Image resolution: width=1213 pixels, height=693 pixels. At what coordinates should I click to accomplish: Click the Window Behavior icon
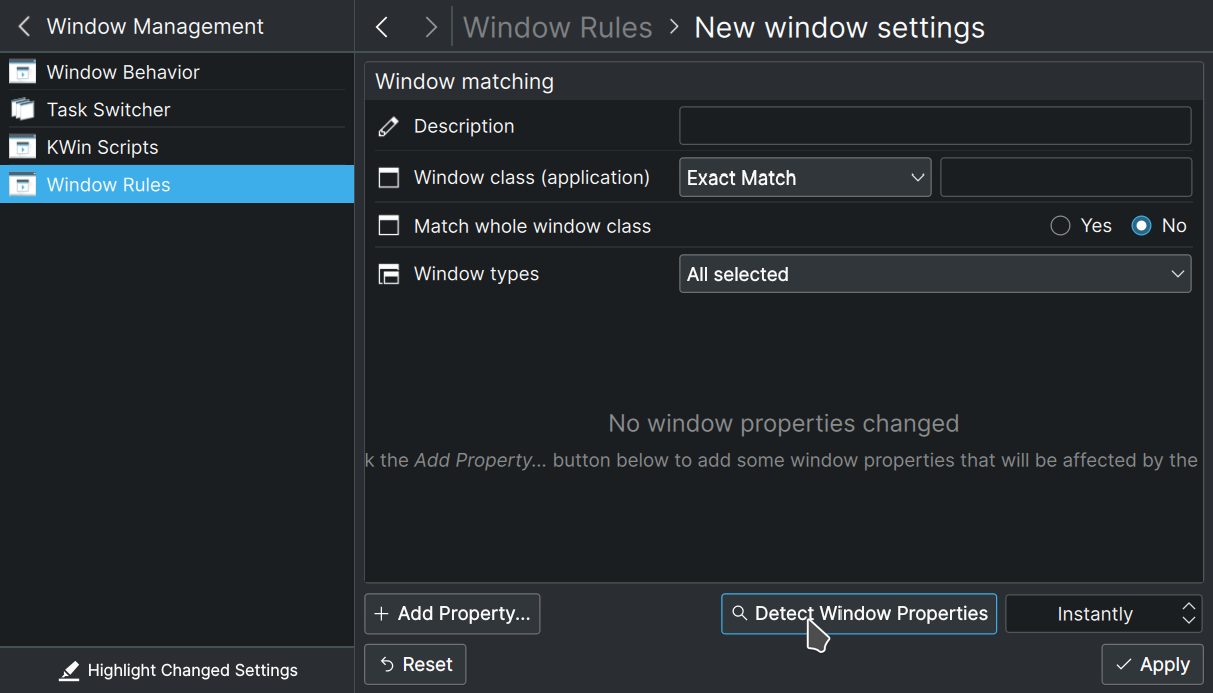22,72
